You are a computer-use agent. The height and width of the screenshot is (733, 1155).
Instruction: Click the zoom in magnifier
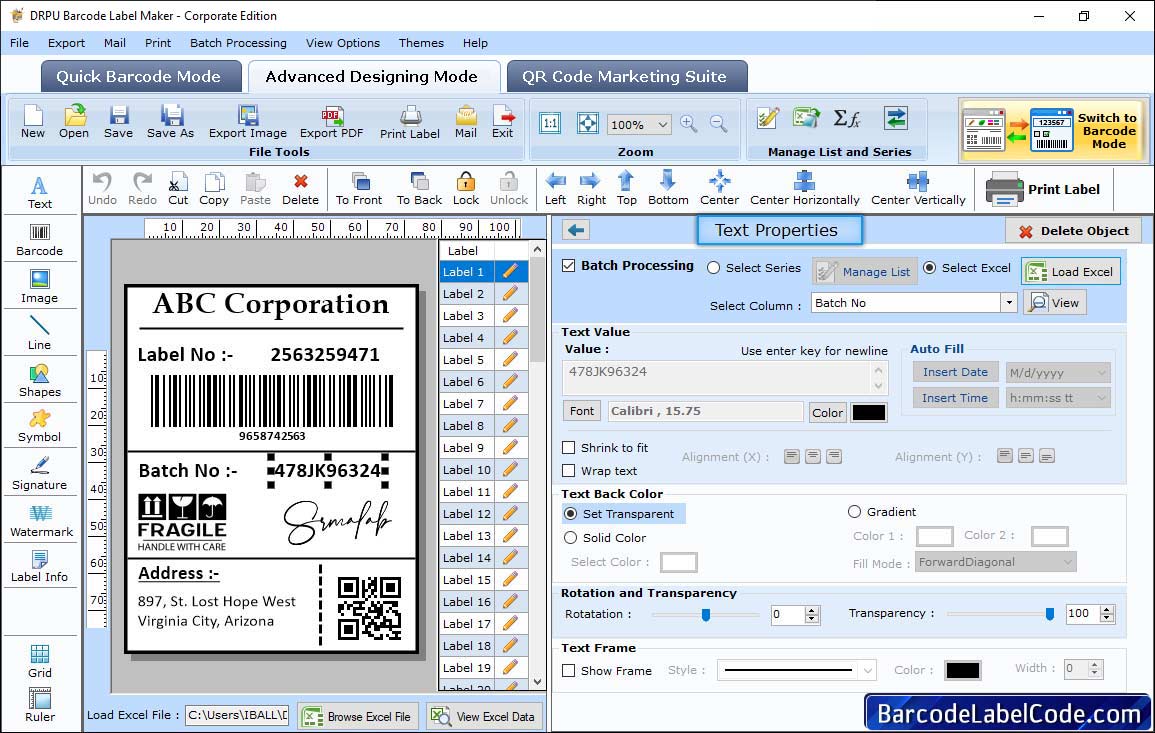click(689, 124)
